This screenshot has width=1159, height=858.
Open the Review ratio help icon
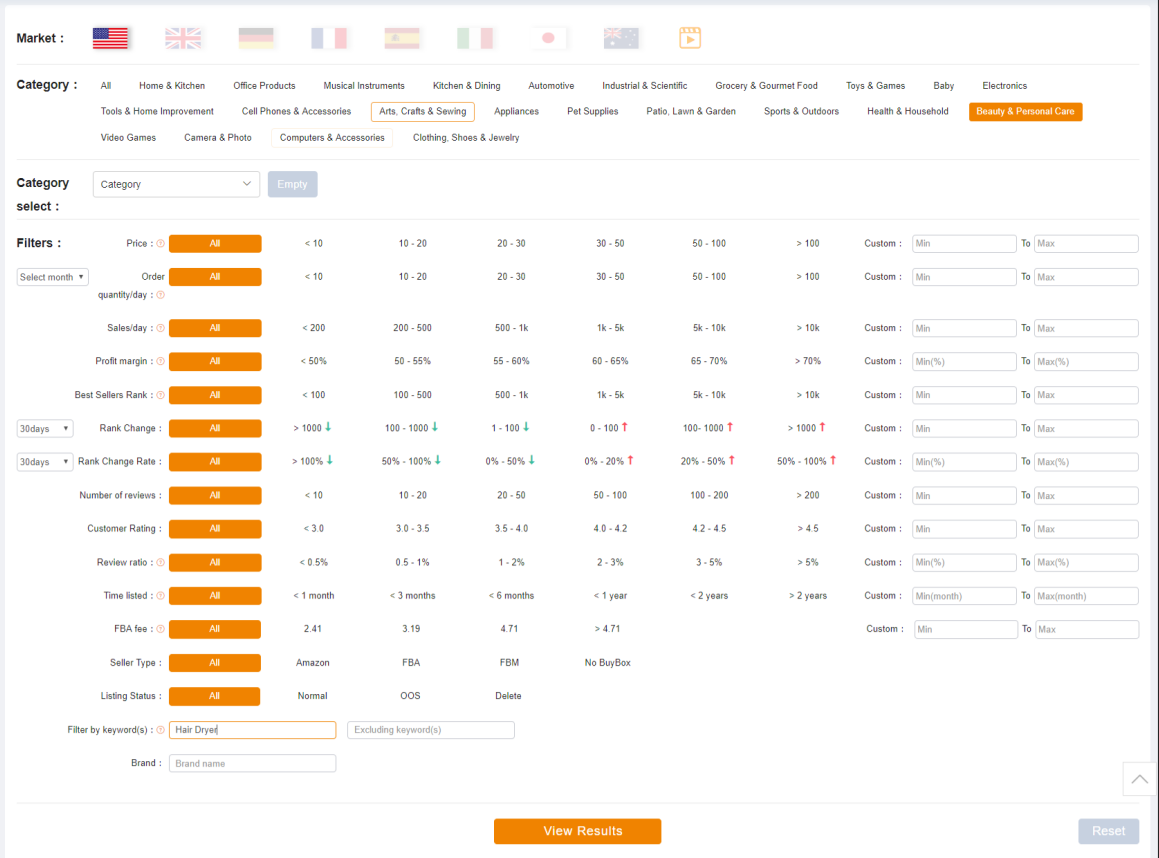tap(160, 562)
